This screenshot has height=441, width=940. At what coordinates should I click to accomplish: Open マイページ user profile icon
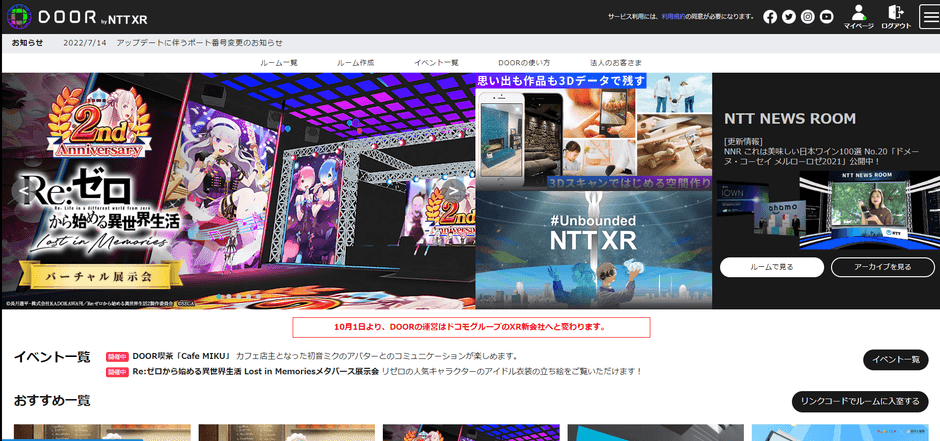pyautogui.click(x=858, y=17)
